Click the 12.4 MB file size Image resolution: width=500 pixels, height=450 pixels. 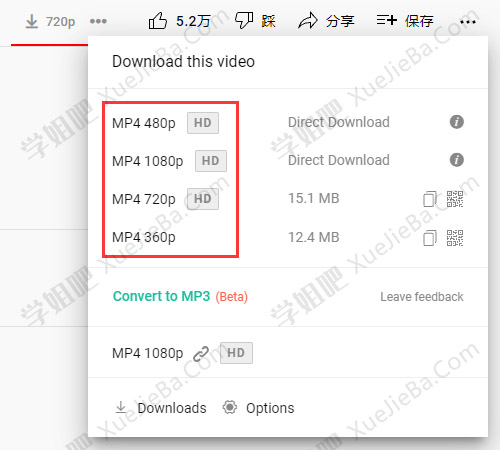pyautogui.click(x=314, y=237)
